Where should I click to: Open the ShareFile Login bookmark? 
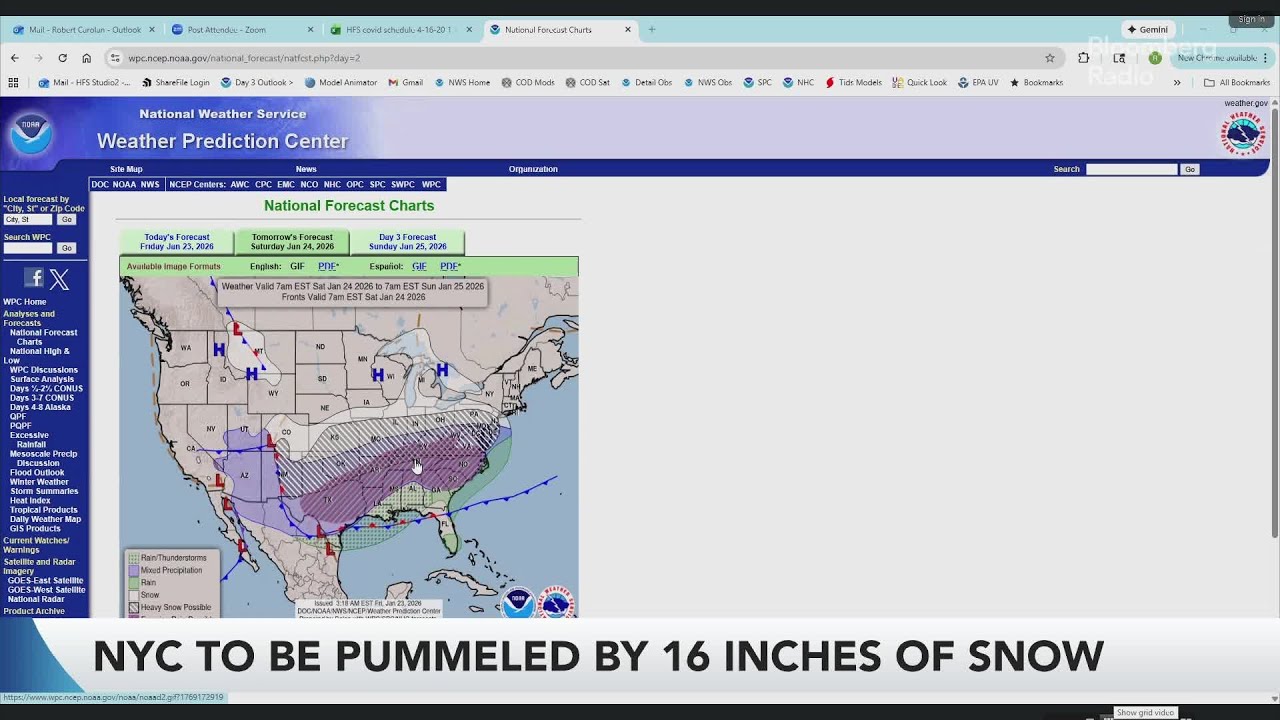(175, 83)
